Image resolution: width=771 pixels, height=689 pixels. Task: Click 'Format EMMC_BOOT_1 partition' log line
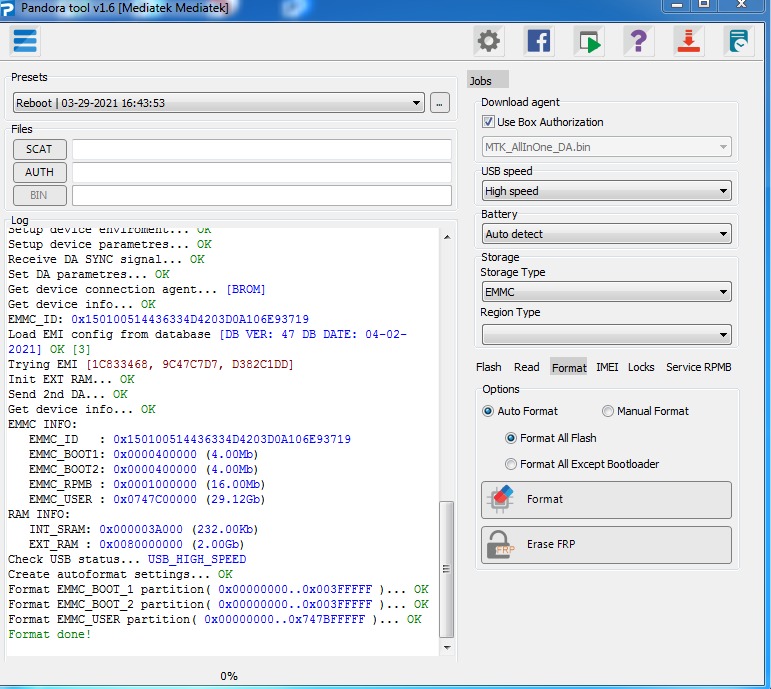point(218,589)
